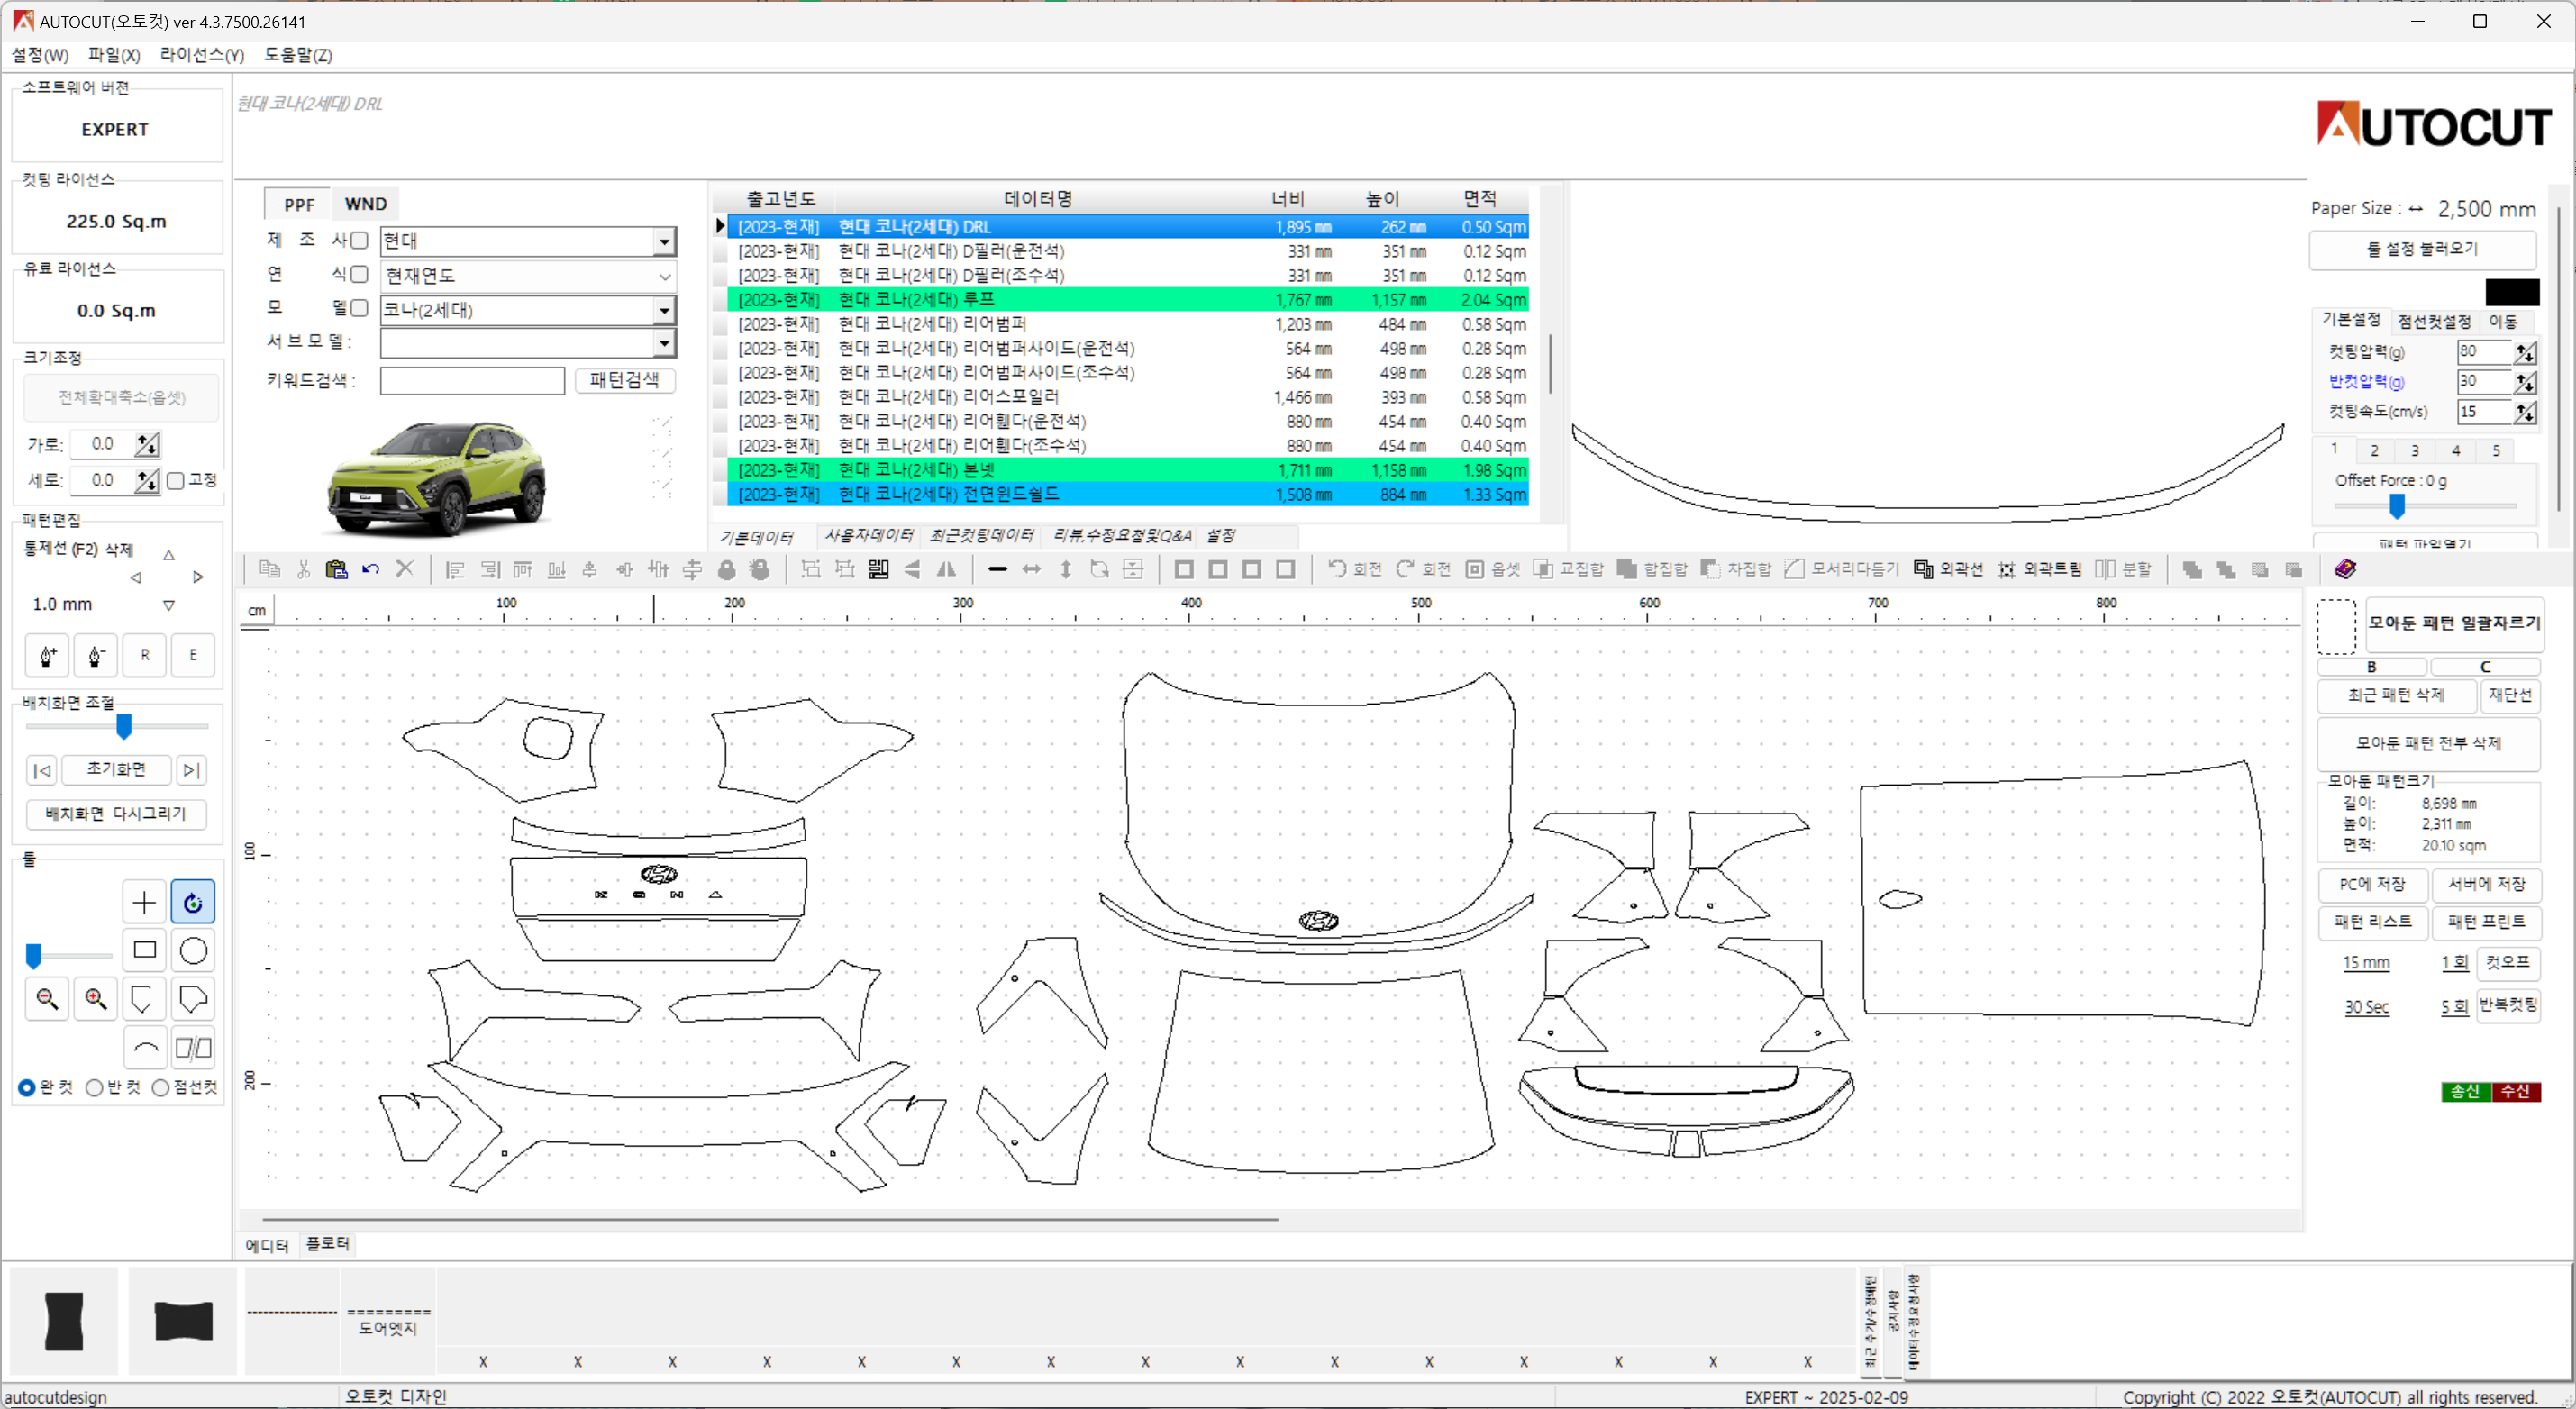Image resolution: width=2576 pixels, height=1409 pixels.
Task: Switch to the 플로터 tab
Action: click(327, 1244)
